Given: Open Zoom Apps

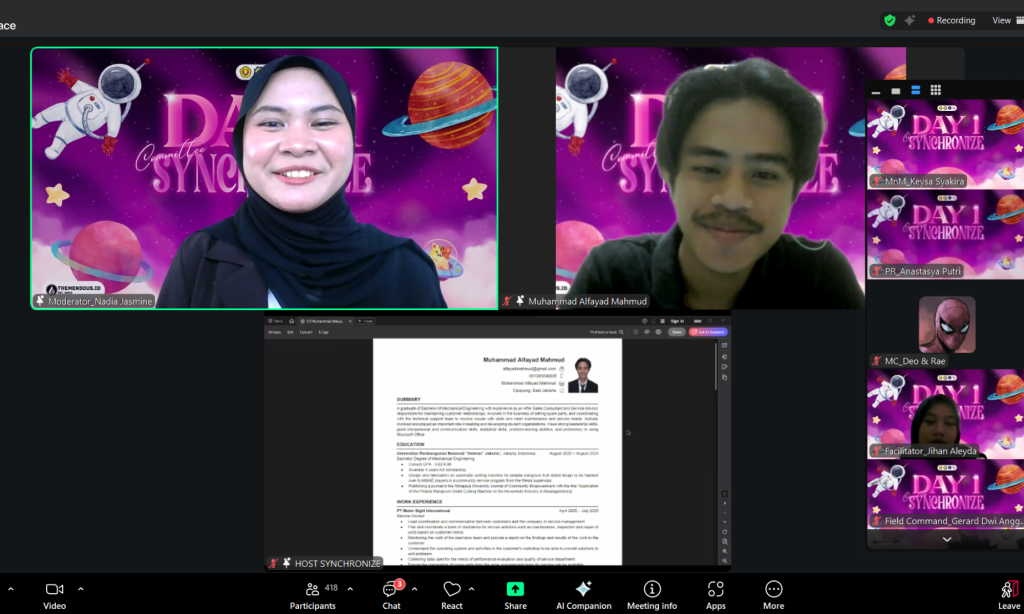Looking at the screenshot, I should click(x=716, y=595).
